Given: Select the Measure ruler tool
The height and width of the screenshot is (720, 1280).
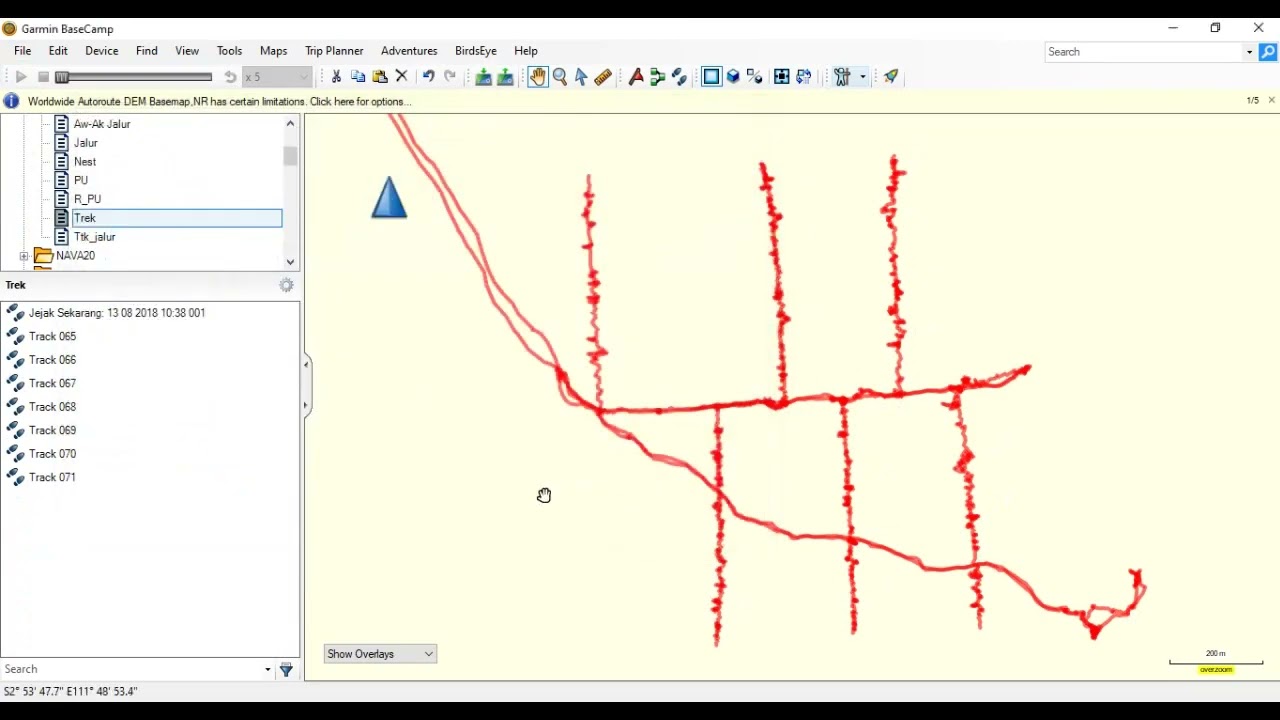Looking at the screenshot, I should point(603,77).
